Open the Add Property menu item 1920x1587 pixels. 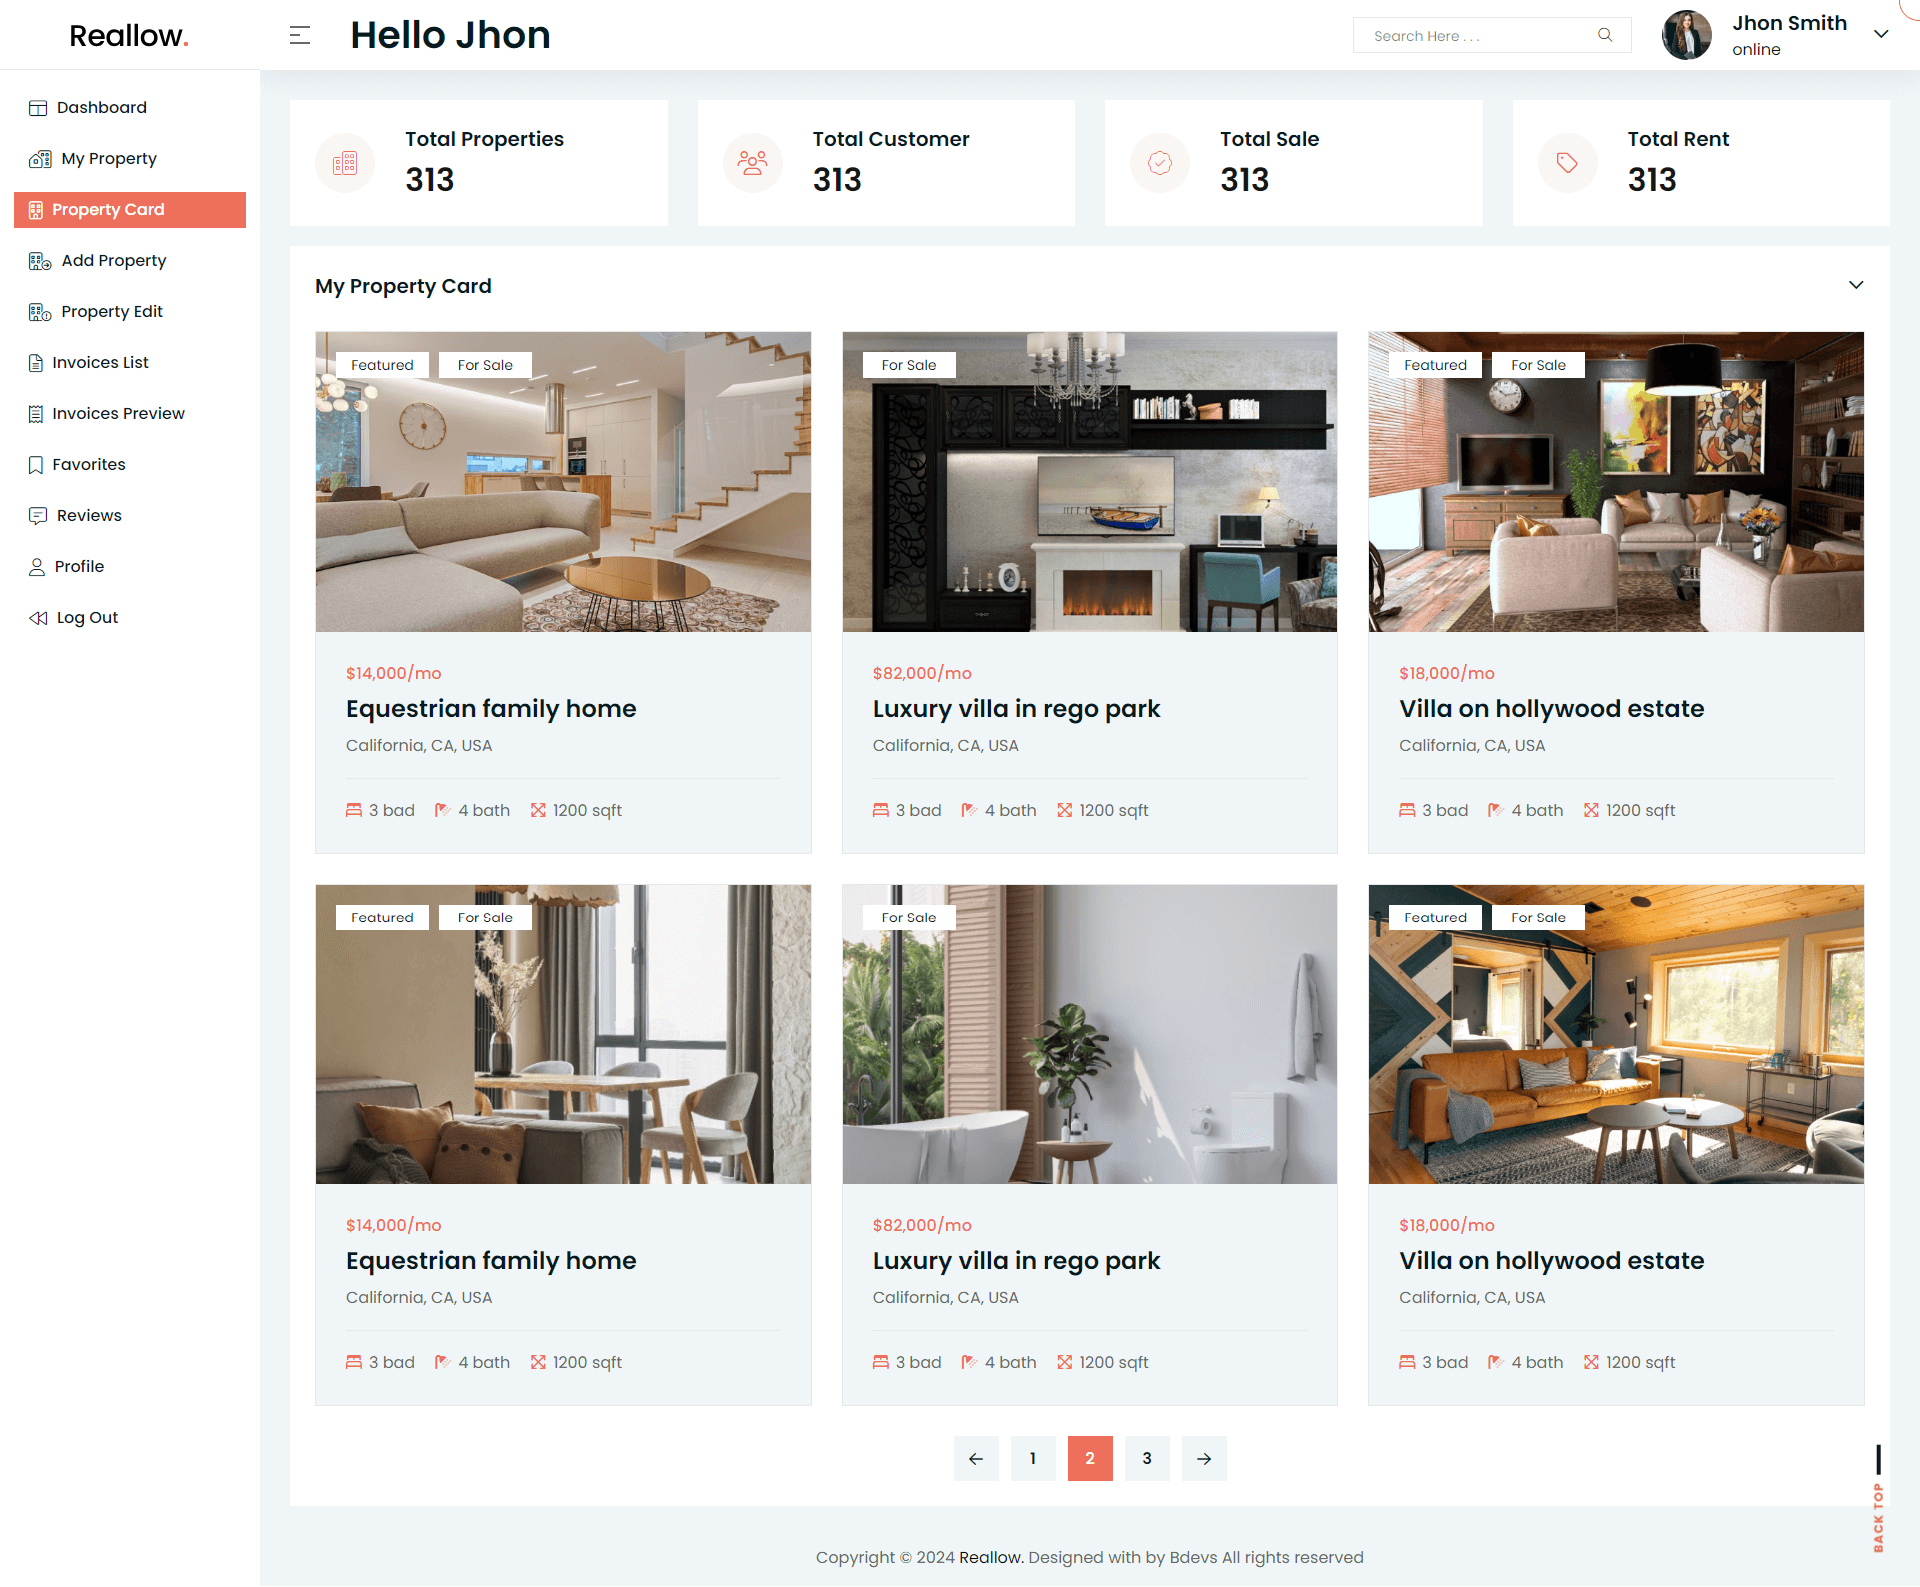(x=113, y=260)
